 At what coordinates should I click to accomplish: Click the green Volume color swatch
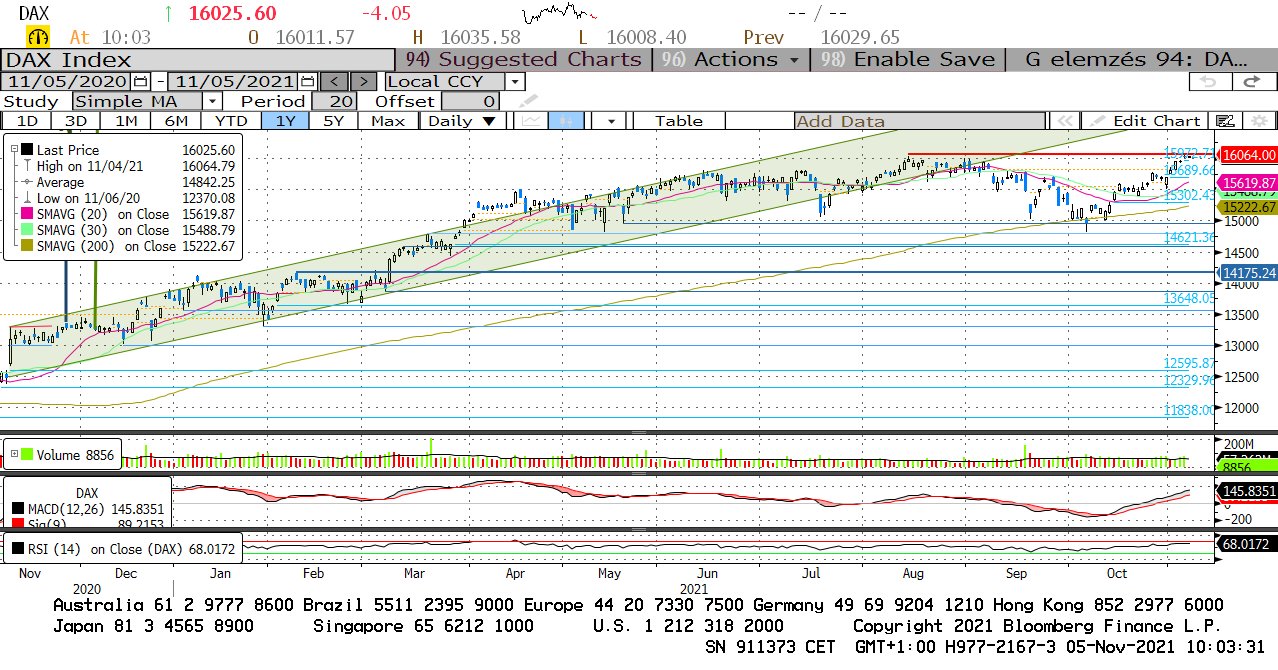27,455
